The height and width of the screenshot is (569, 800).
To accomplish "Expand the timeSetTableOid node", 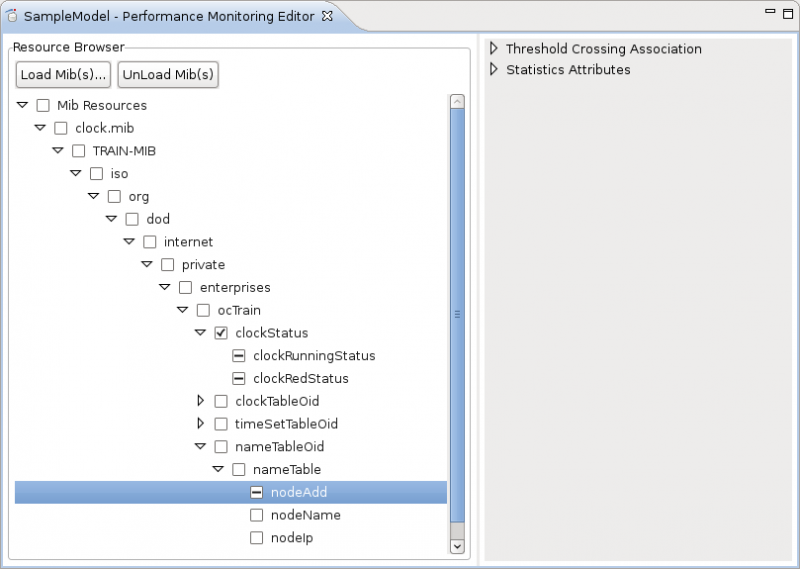I will coord(201,423).
